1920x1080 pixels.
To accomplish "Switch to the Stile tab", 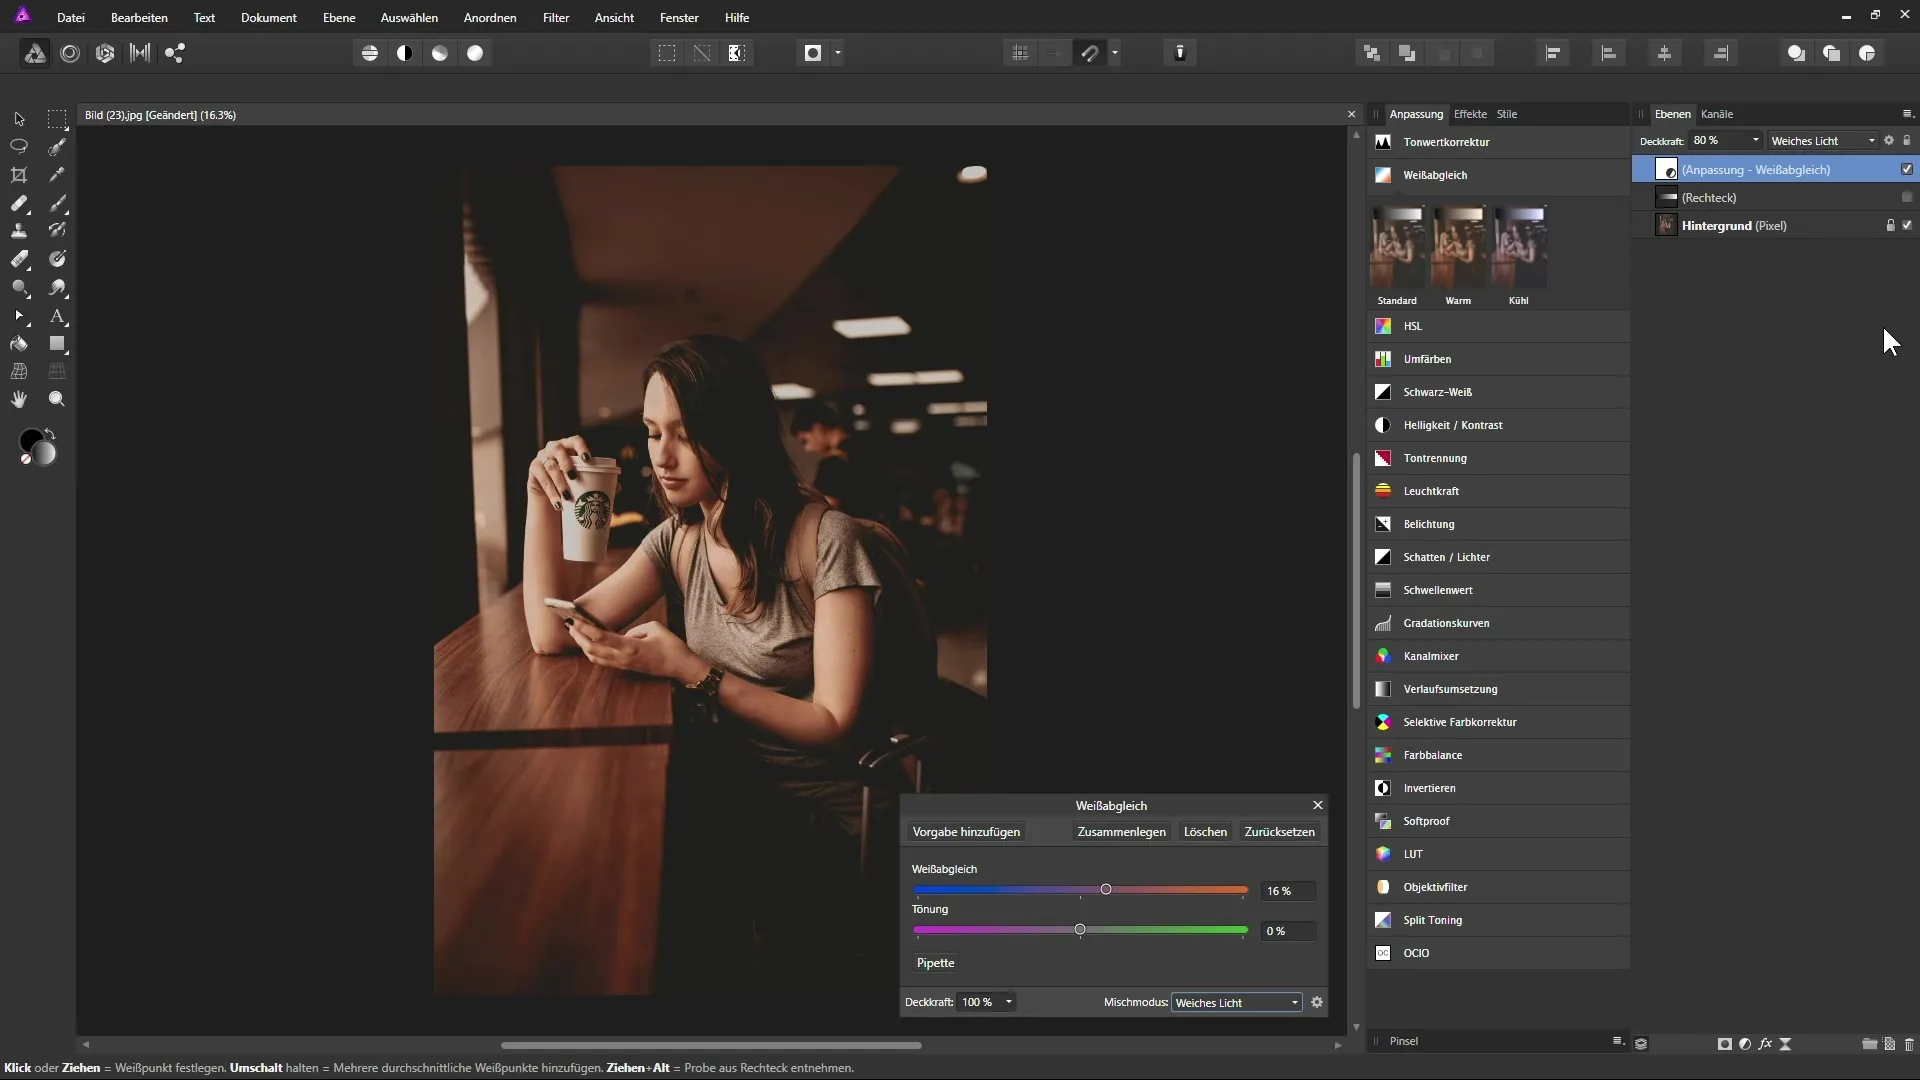I will click(1506, 114).
